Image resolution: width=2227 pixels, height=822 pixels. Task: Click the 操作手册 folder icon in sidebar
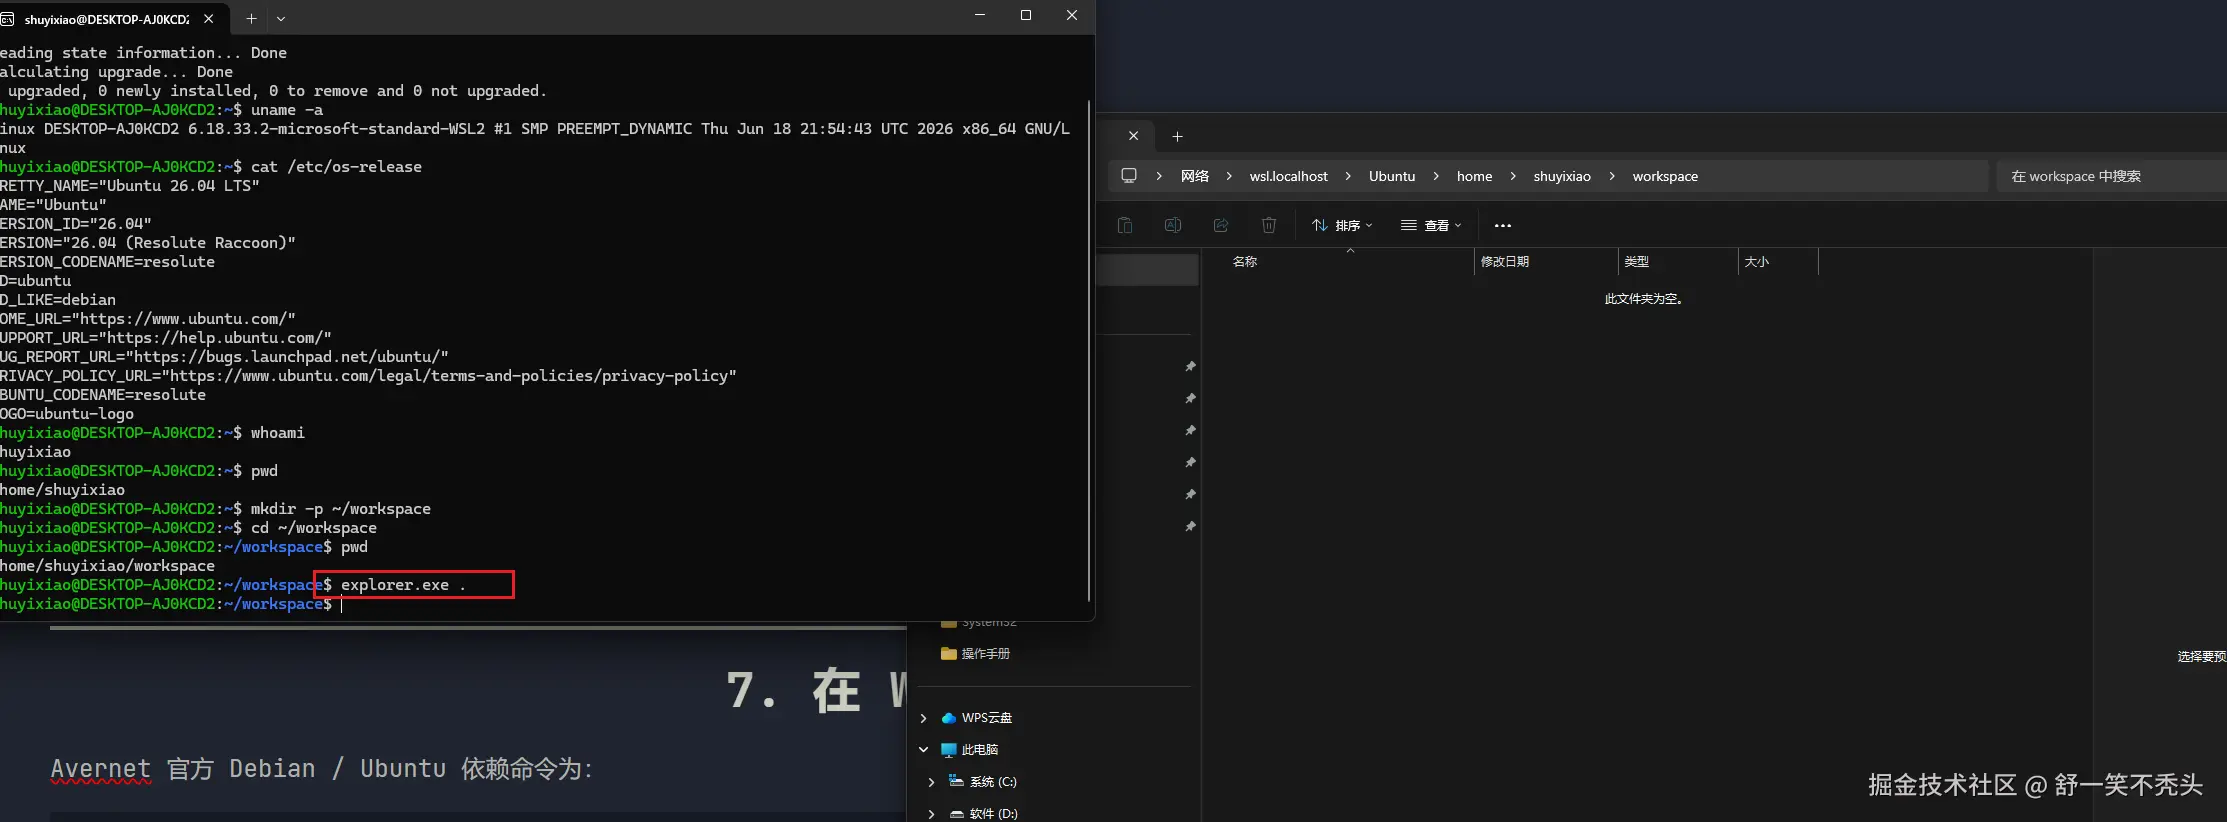[949, 654]
